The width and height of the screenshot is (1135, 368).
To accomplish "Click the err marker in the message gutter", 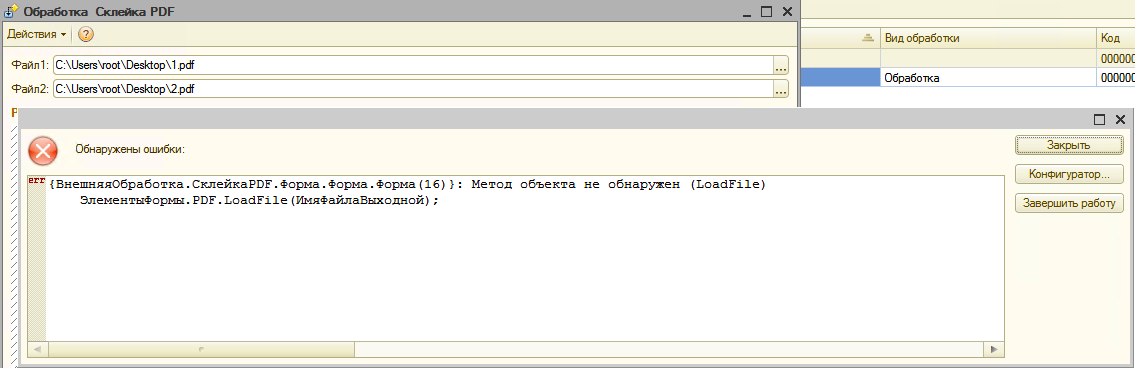I will pos(36,180).
